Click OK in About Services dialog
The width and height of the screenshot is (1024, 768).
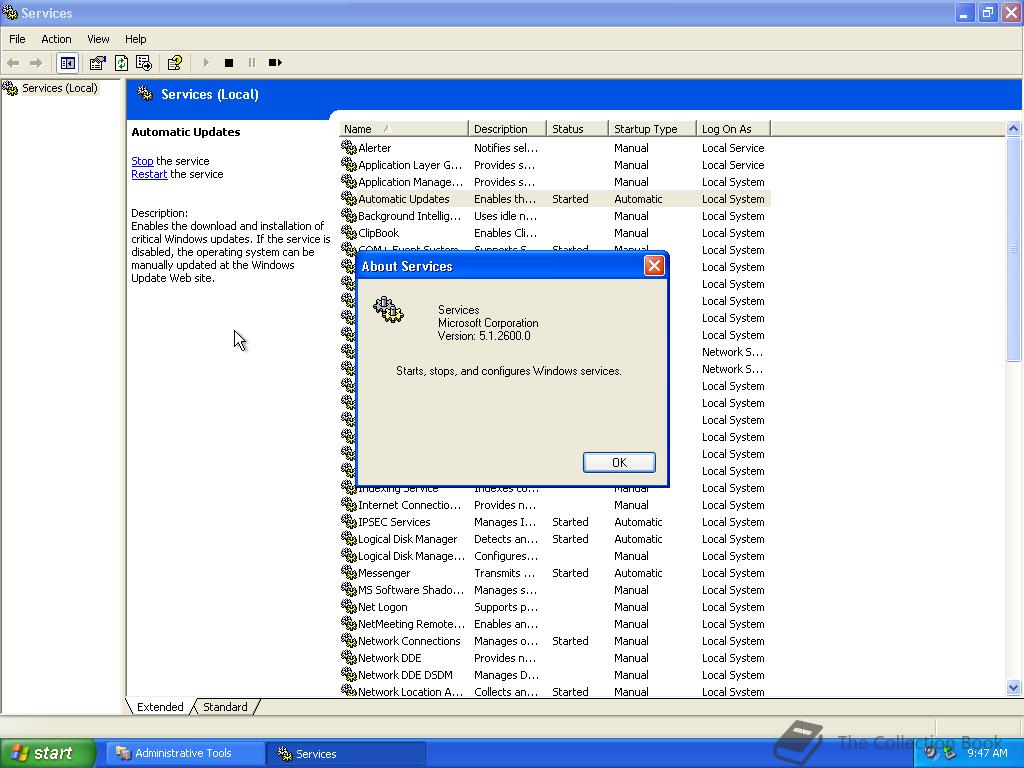(x=619, y=462)
